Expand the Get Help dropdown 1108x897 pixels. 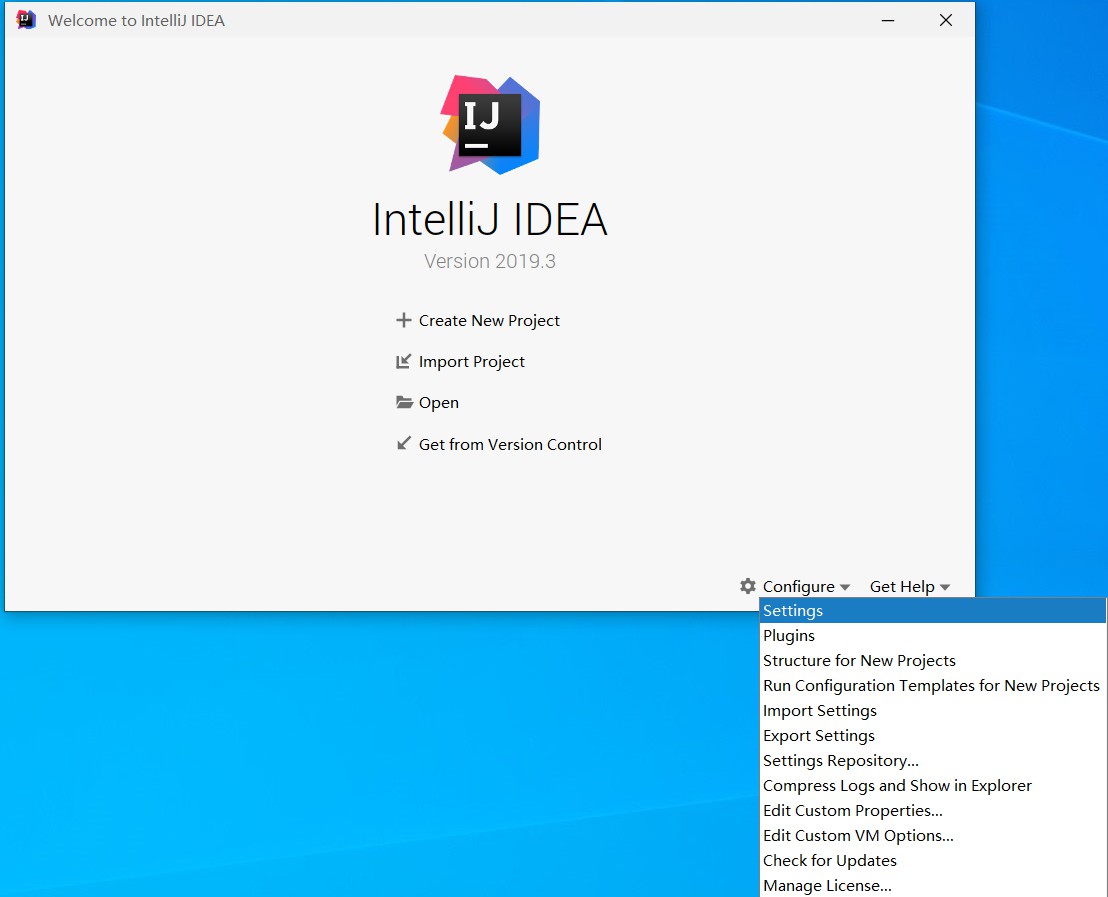pyautogui.click(x=909, y=587)
